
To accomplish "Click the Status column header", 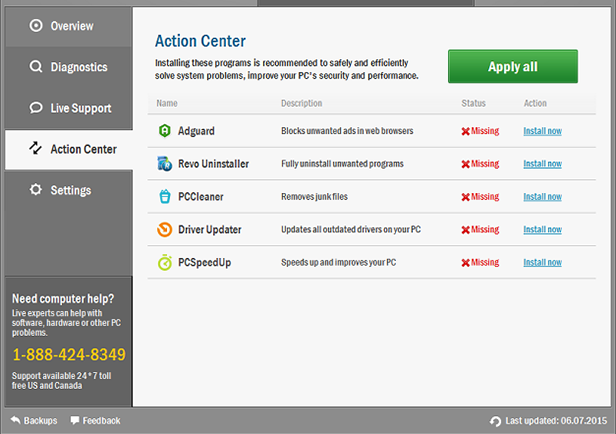I will coord(473,103).
